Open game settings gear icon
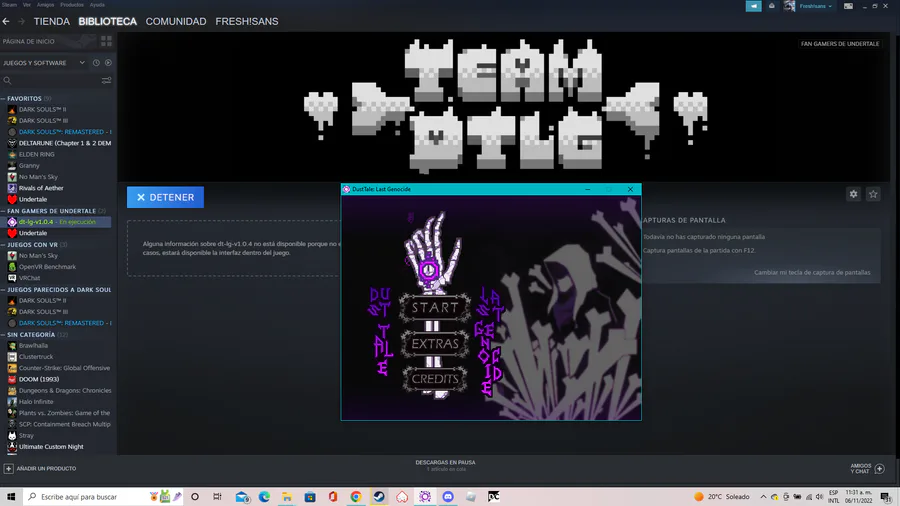This screenshot has width=900, height=506. click(x=854, y=194)
